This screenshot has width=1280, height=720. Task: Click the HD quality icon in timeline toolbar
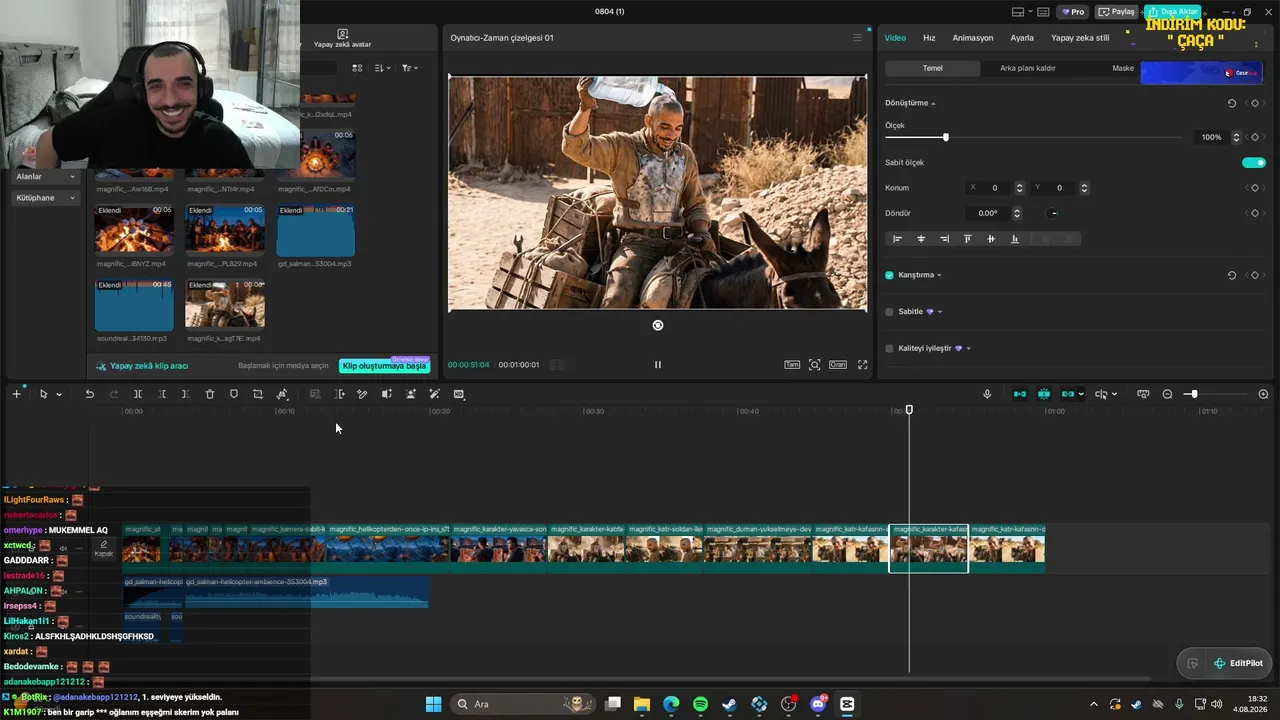coord(459,394)
